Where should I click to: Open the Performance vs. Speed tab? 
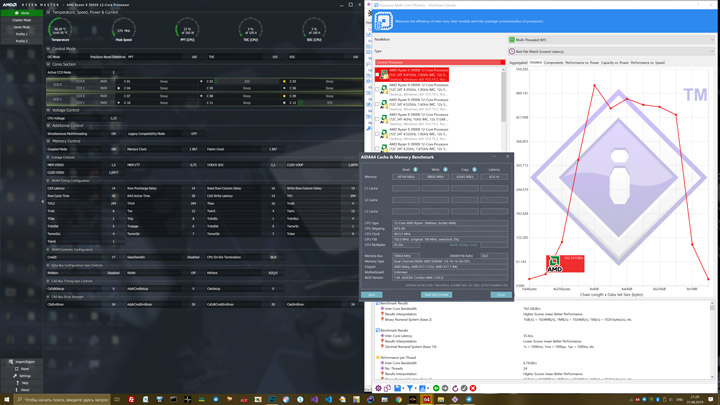647,62
